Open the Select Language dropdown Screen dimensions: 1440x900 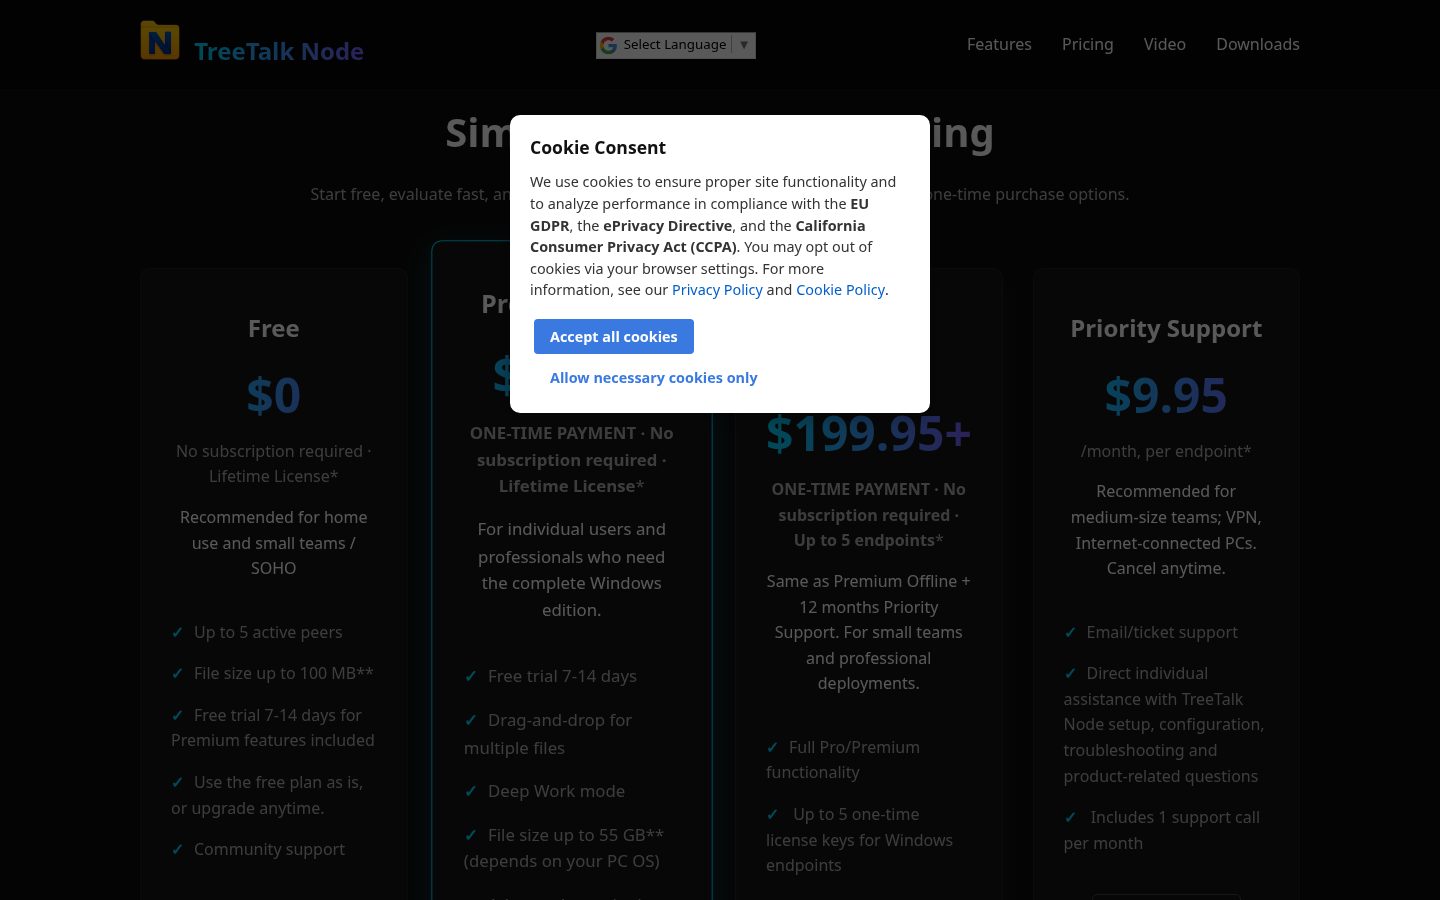676,45
